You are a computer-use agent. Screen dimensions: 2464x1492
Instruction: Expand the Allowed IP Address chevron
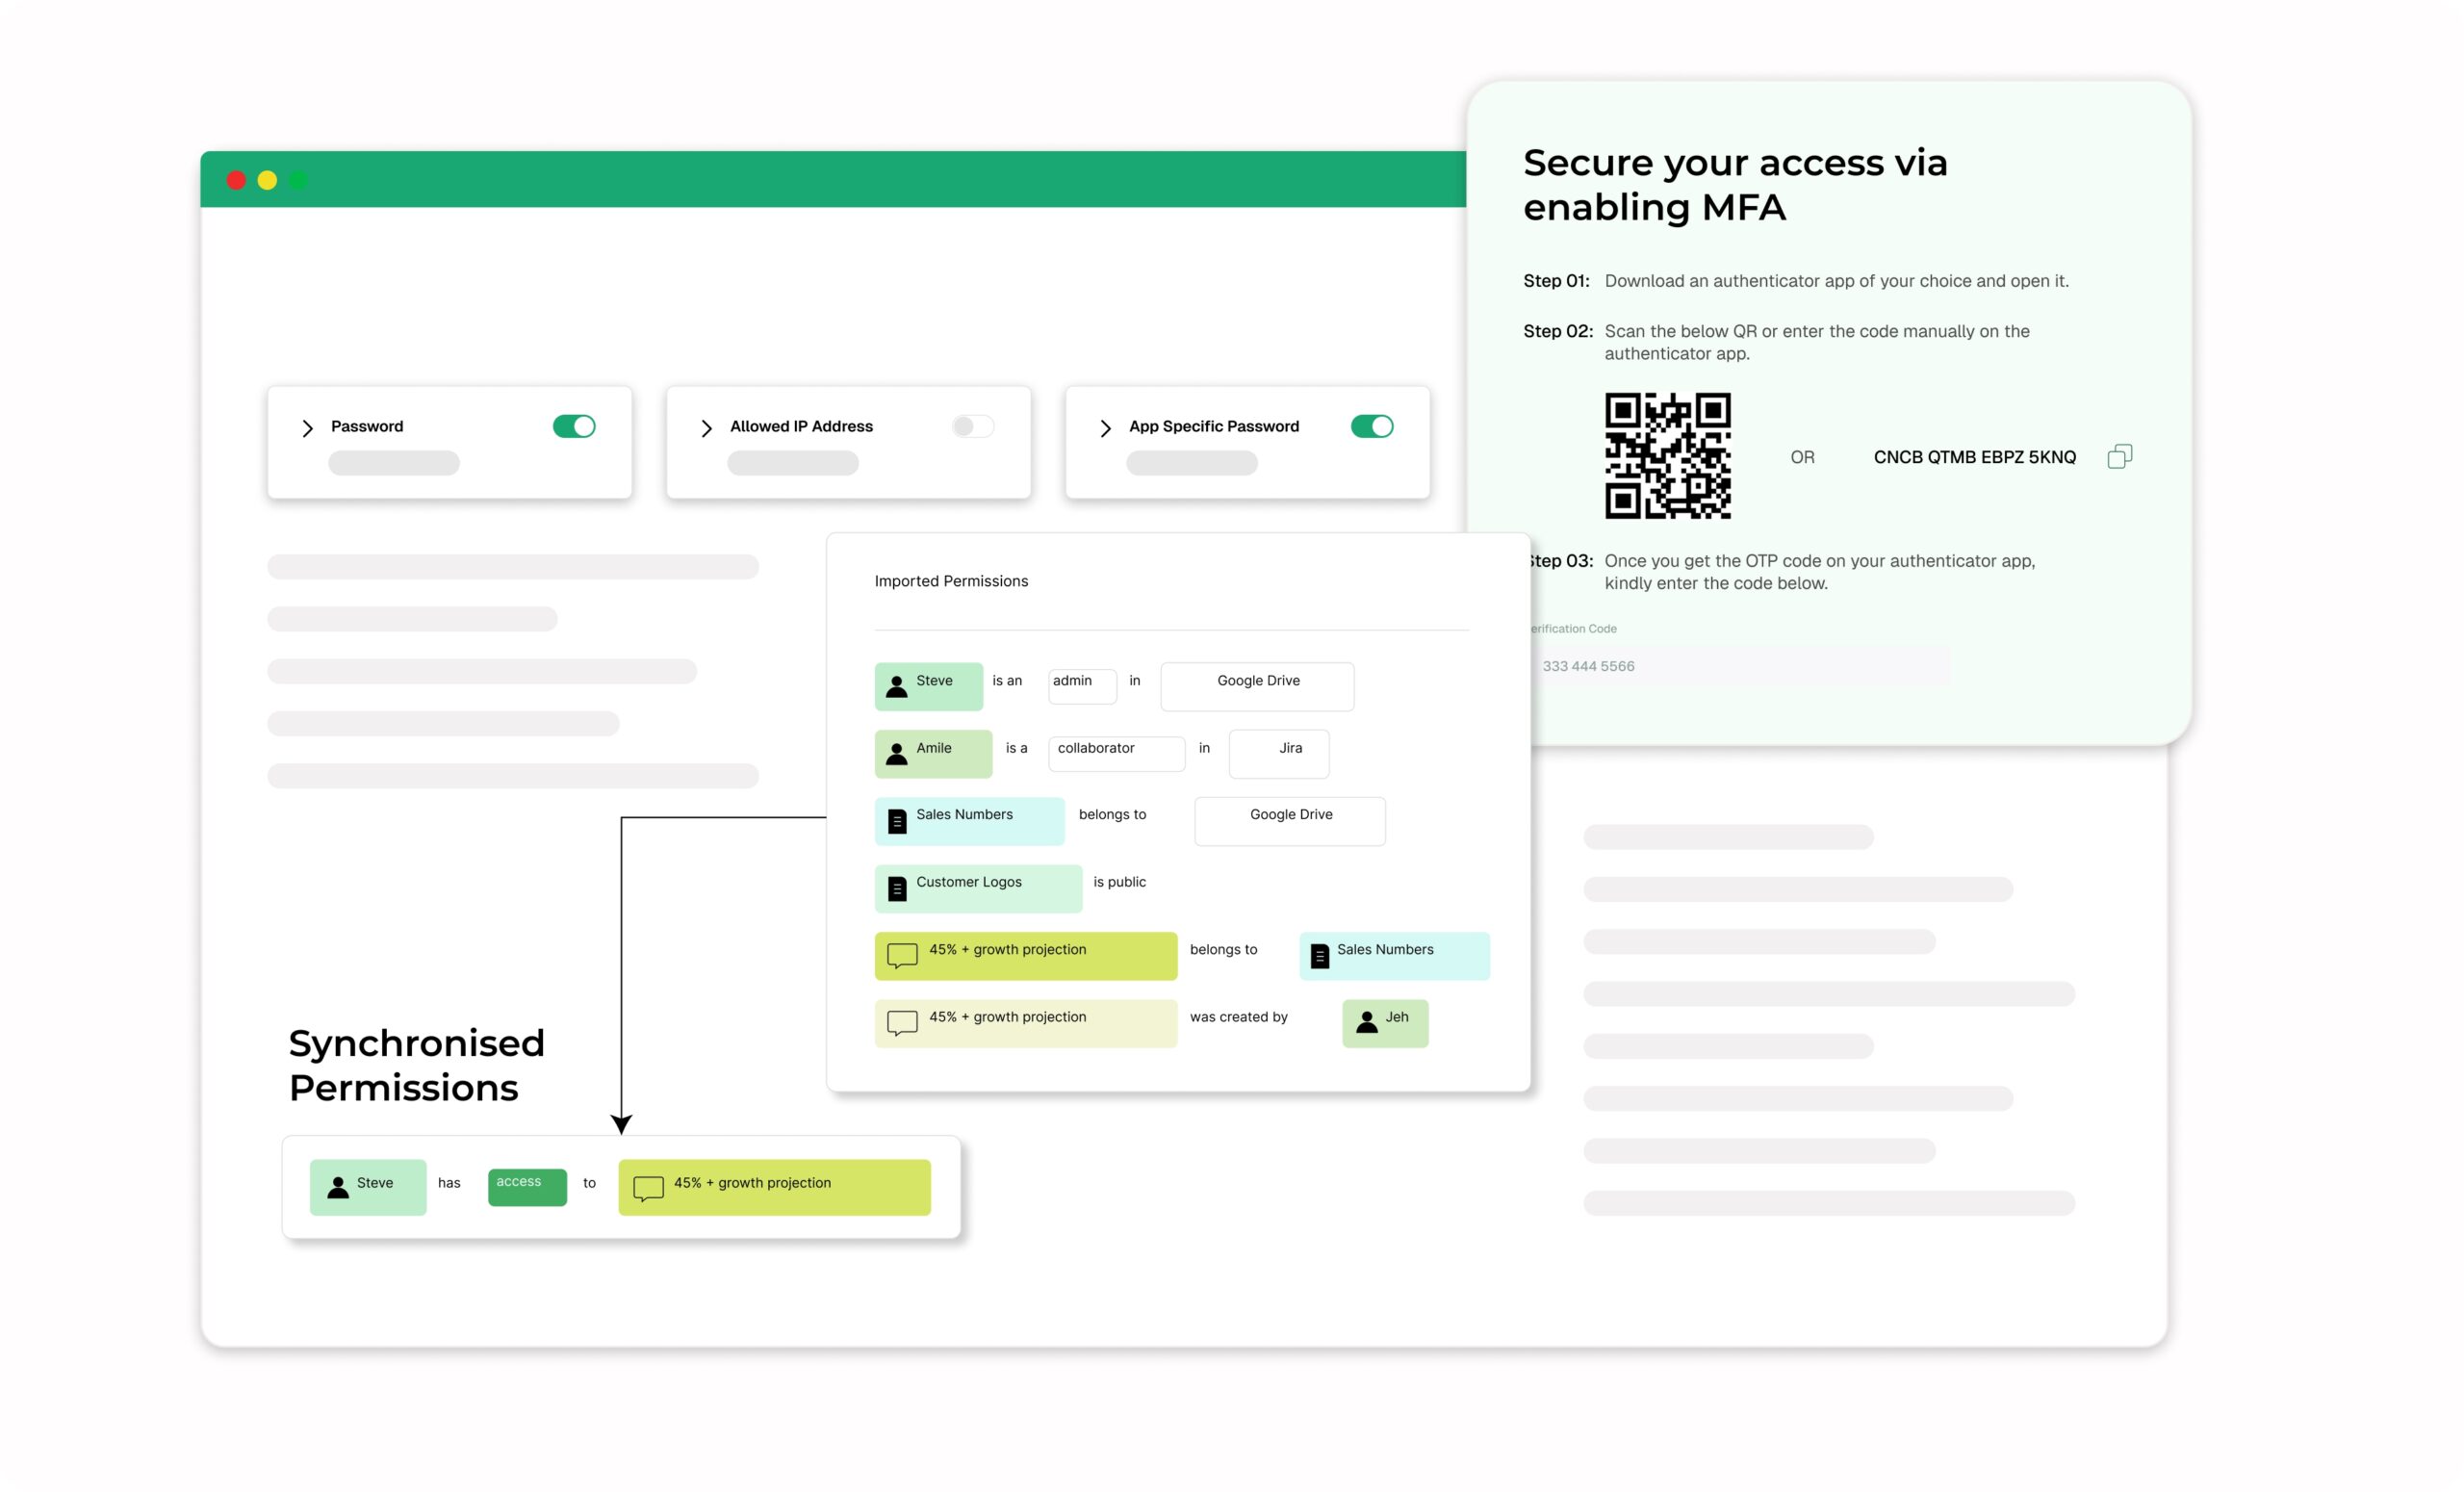pyautogui.click(x=706, y=428)
